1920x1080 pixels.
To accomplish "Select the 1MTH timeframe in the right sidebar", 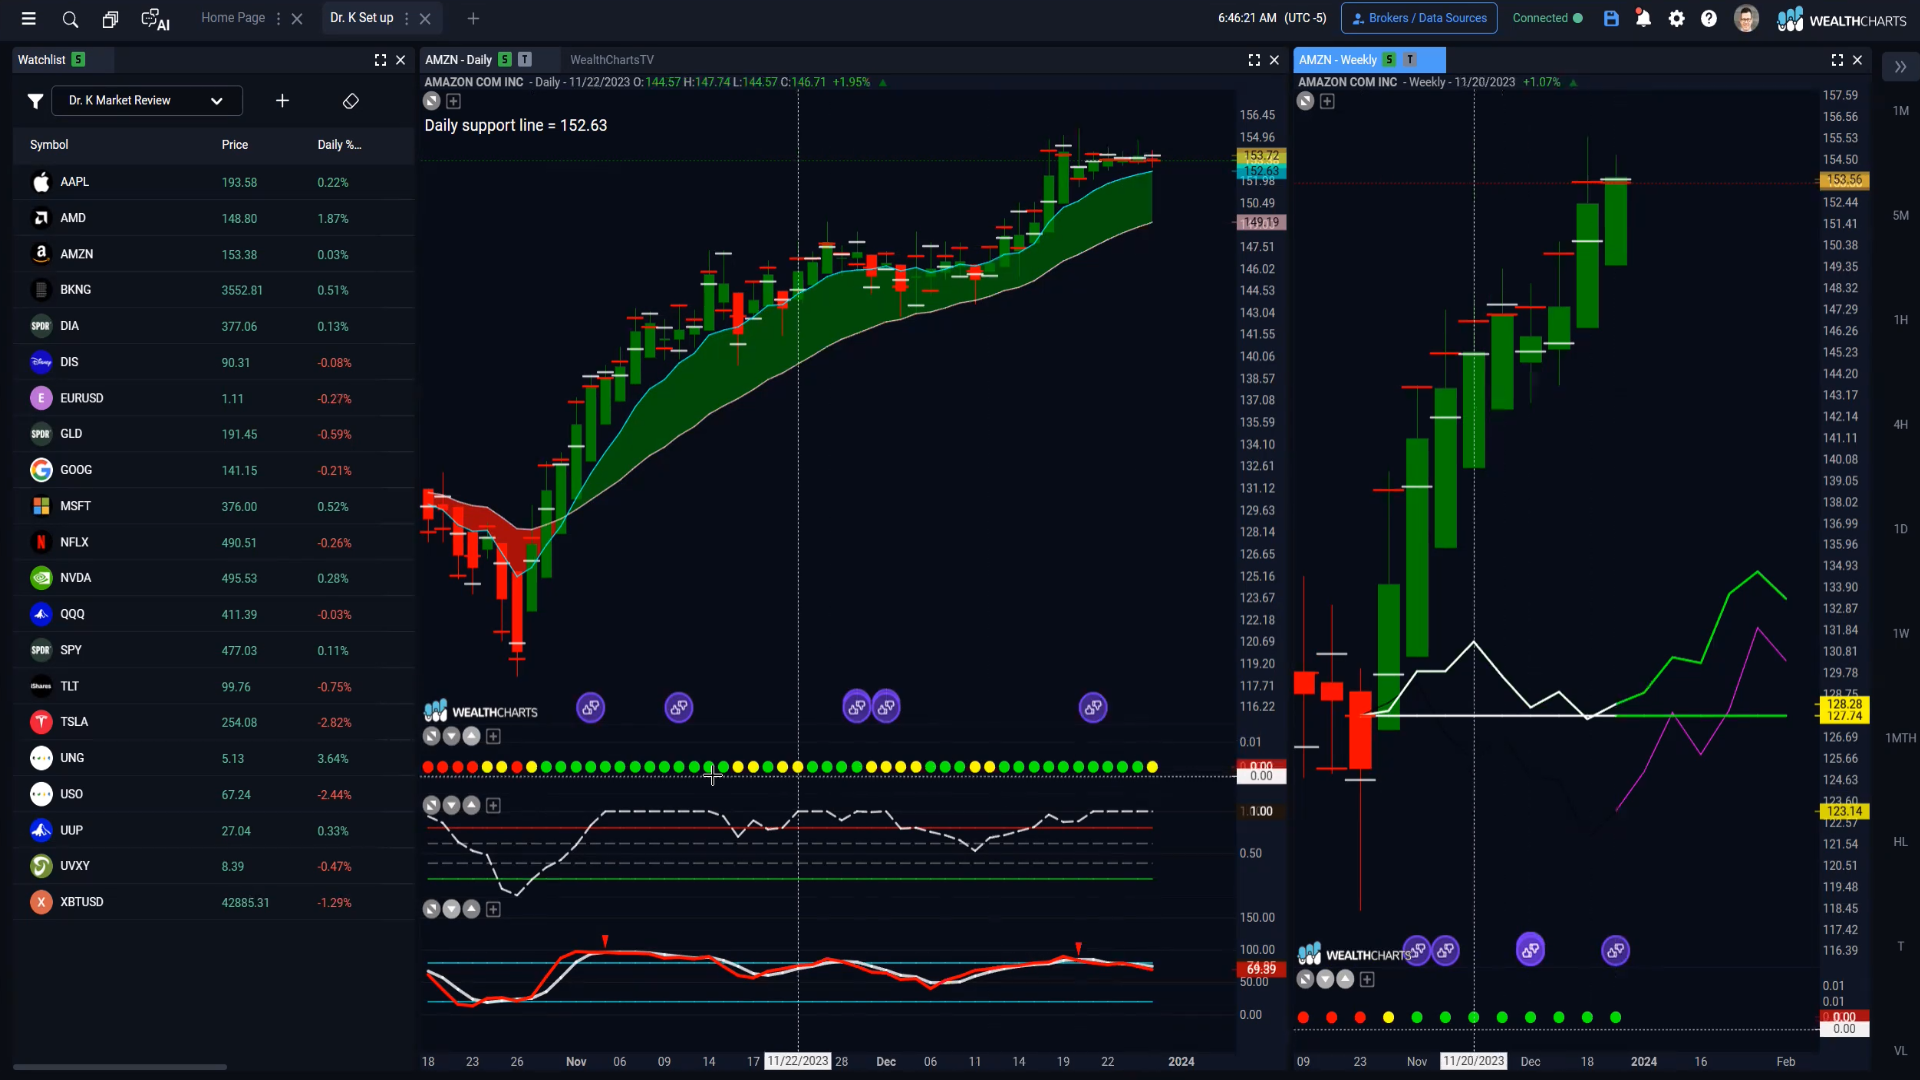I will [x=1900, y=739].
